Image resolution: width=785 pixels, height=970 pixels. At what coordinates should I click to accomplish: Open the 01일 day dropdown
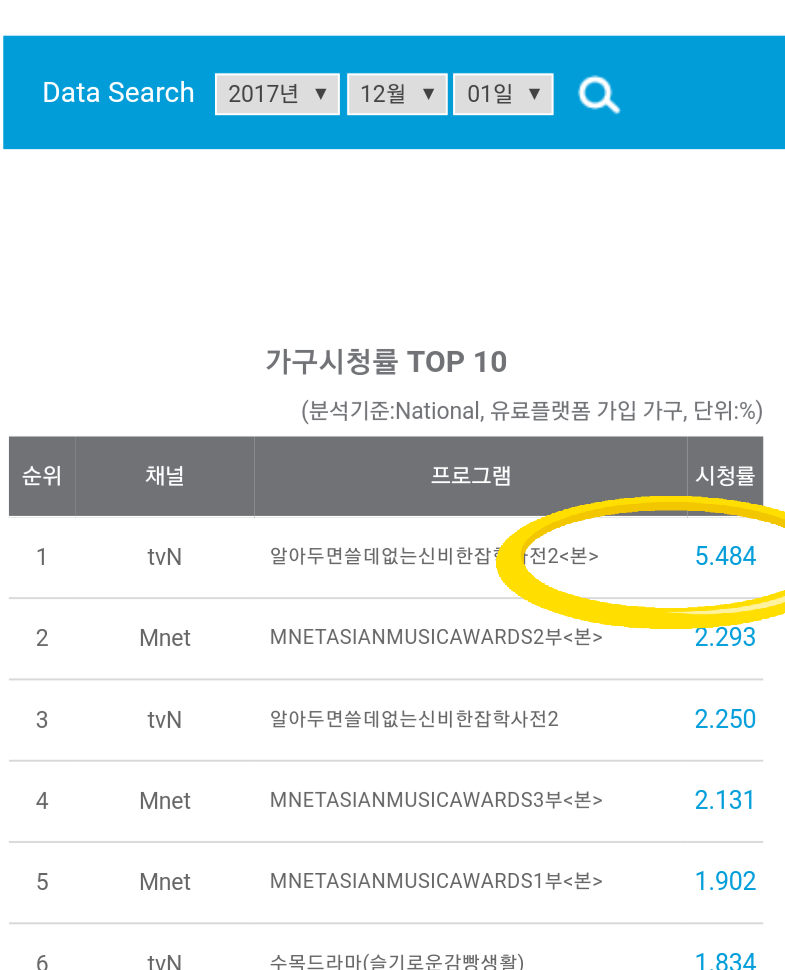(x=503, y=94)
